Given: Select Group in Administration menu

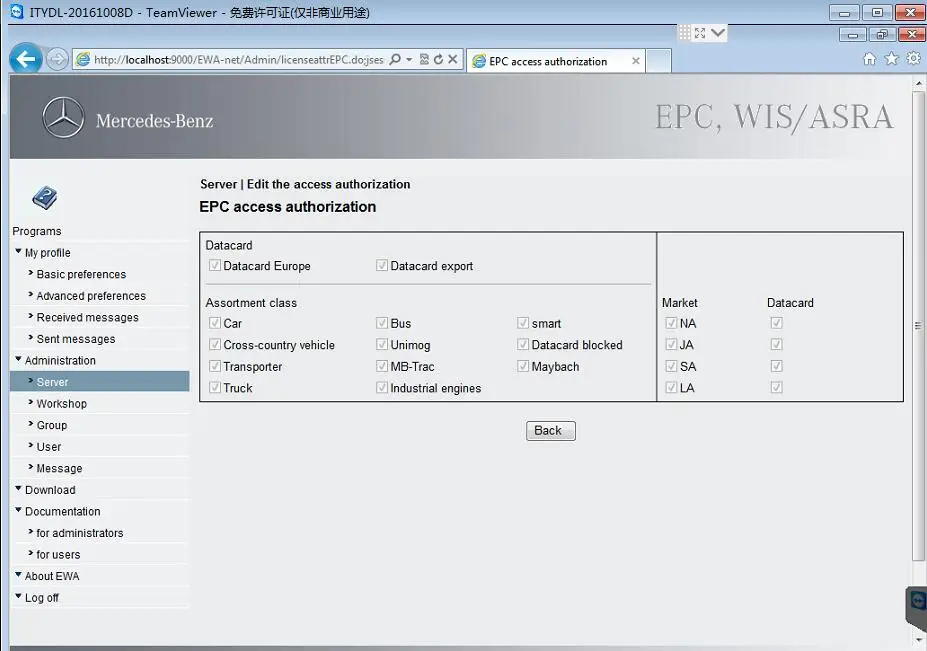Looking at the screenshot, I should coord(51,425).
